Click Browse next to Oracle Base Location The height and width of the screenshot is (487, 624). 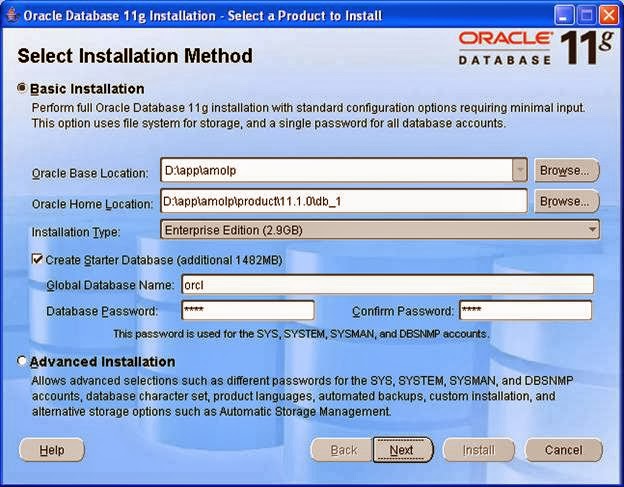[566, 170]
